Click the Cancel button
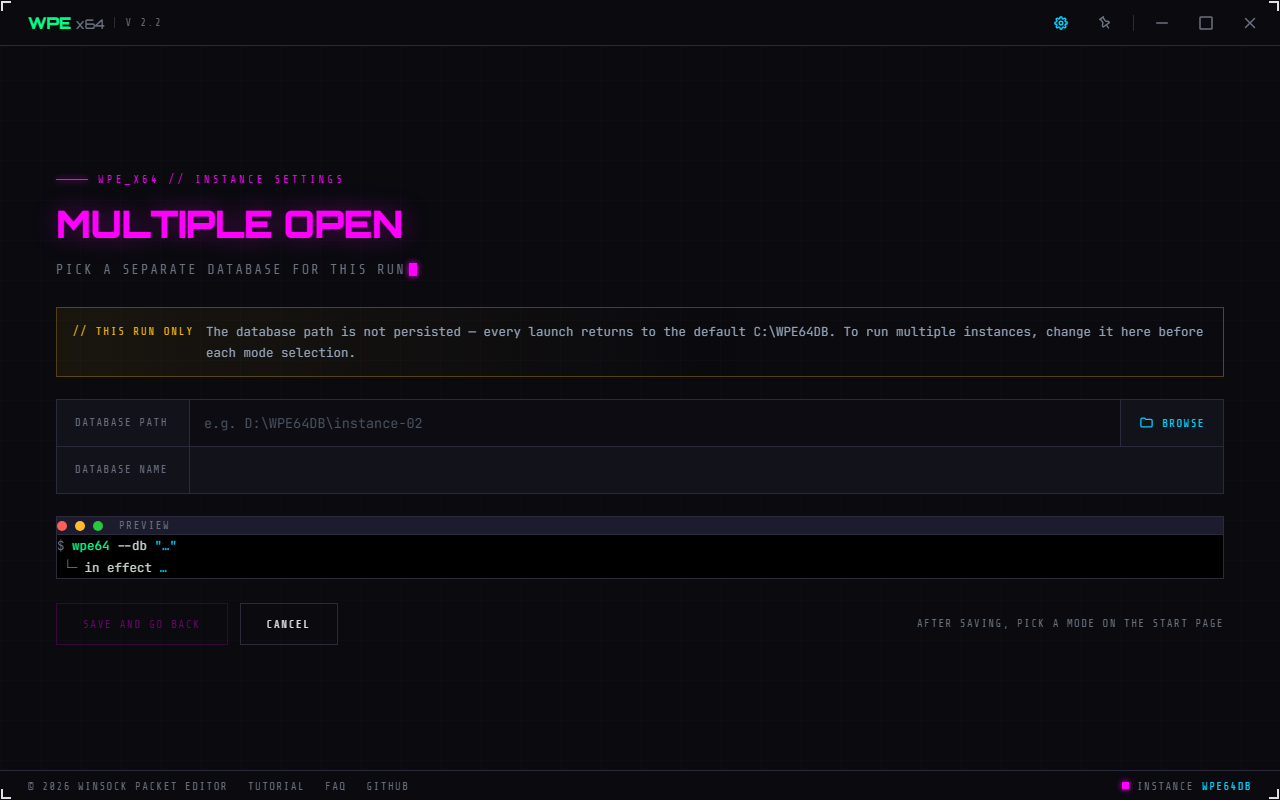 [x=289, y=624]
